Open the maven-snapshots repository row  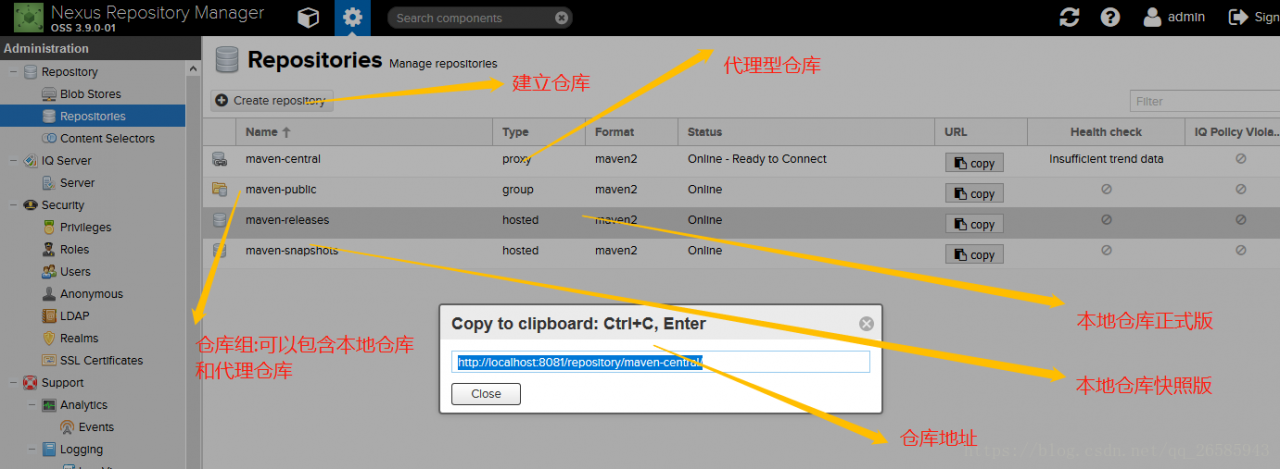coord(741,251)
